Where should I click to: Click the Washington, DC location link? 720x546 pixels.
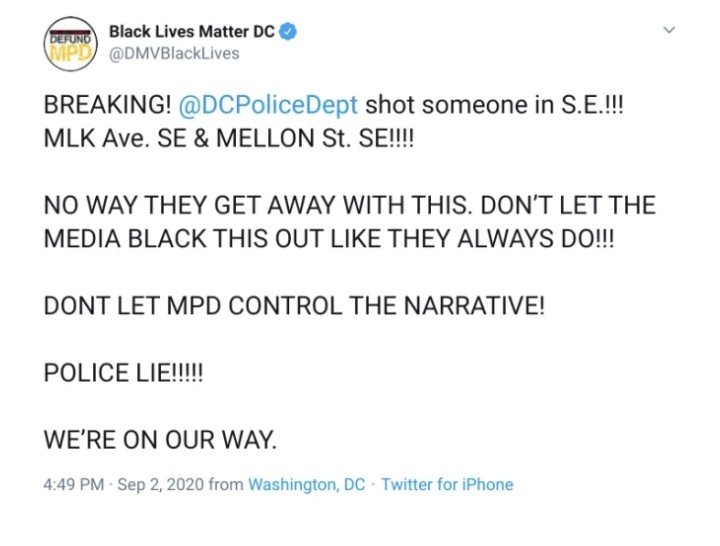(307, 484)
